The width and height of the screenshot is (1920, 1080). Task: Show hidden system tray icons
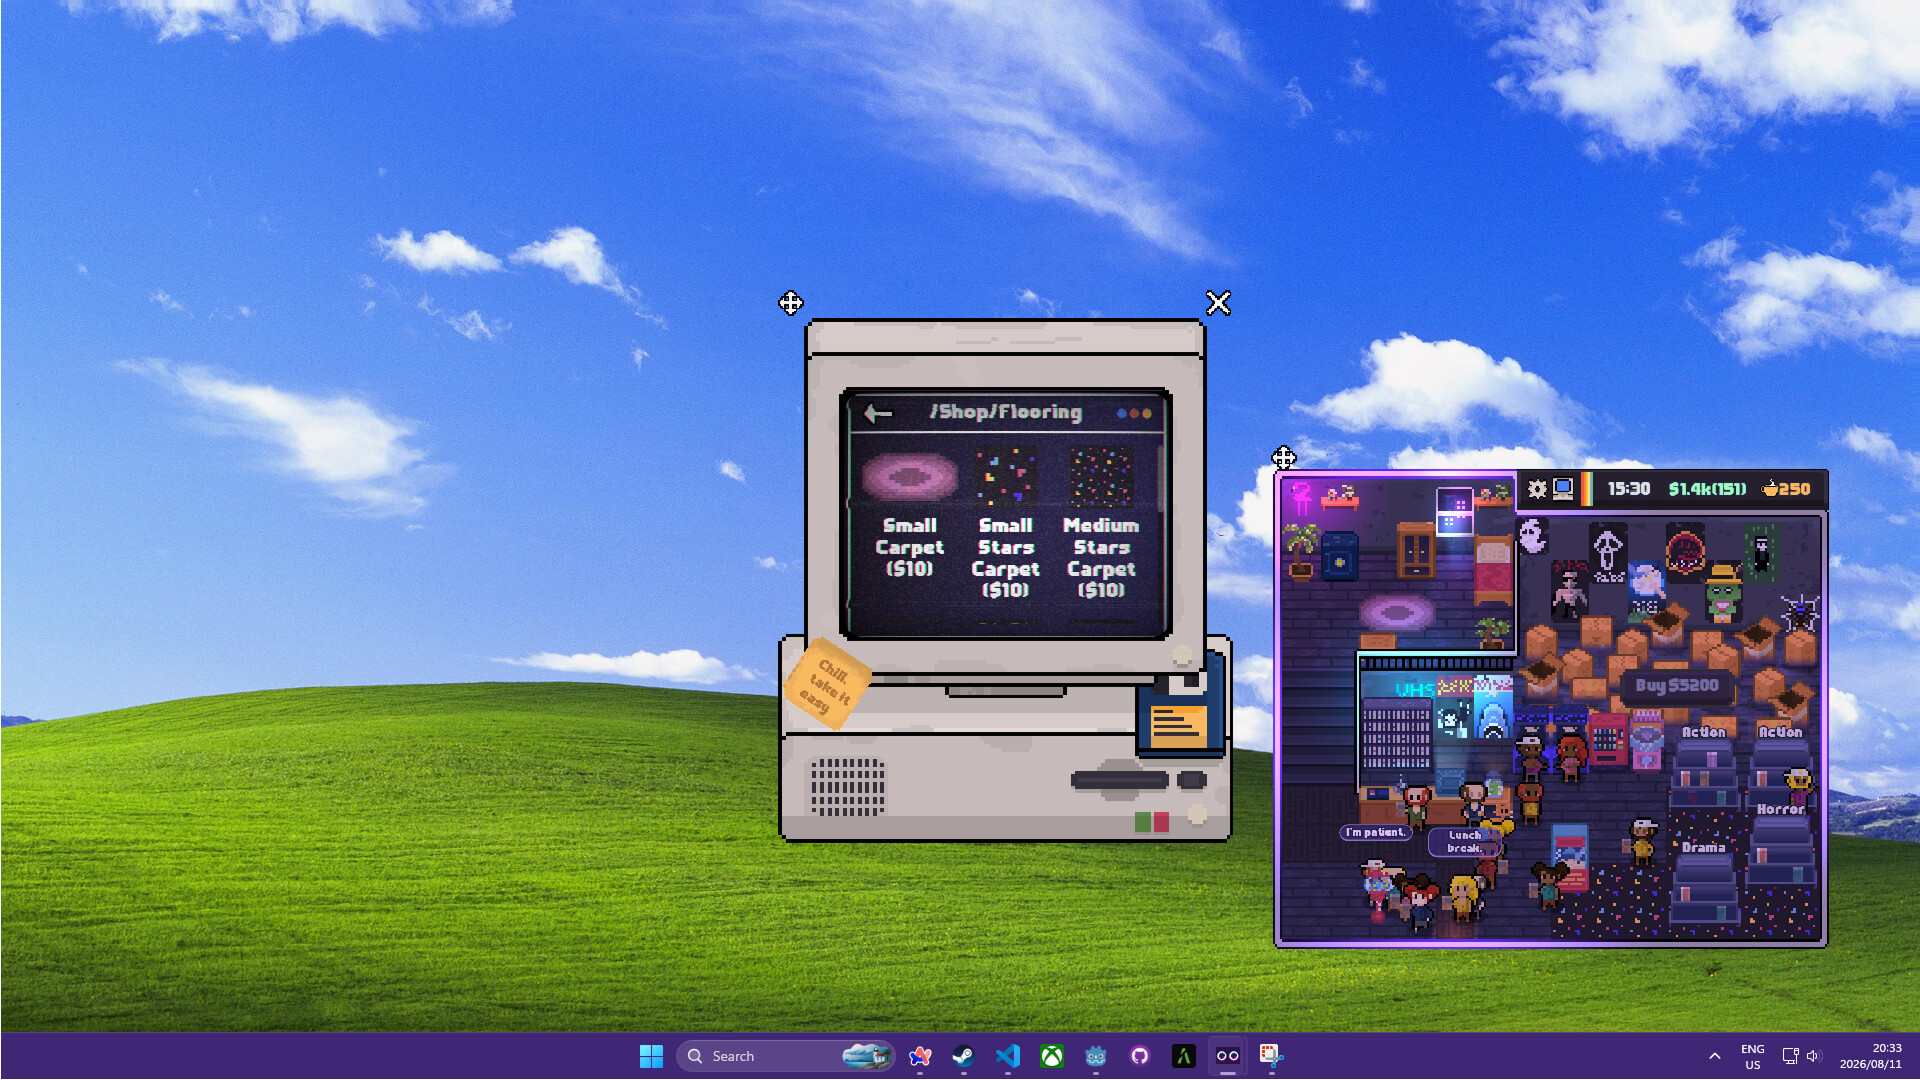[1714, 1056]
